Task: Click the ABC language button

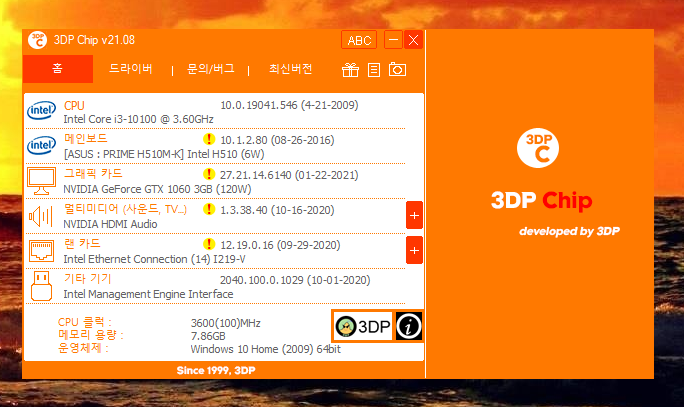Action: (359, 40)
